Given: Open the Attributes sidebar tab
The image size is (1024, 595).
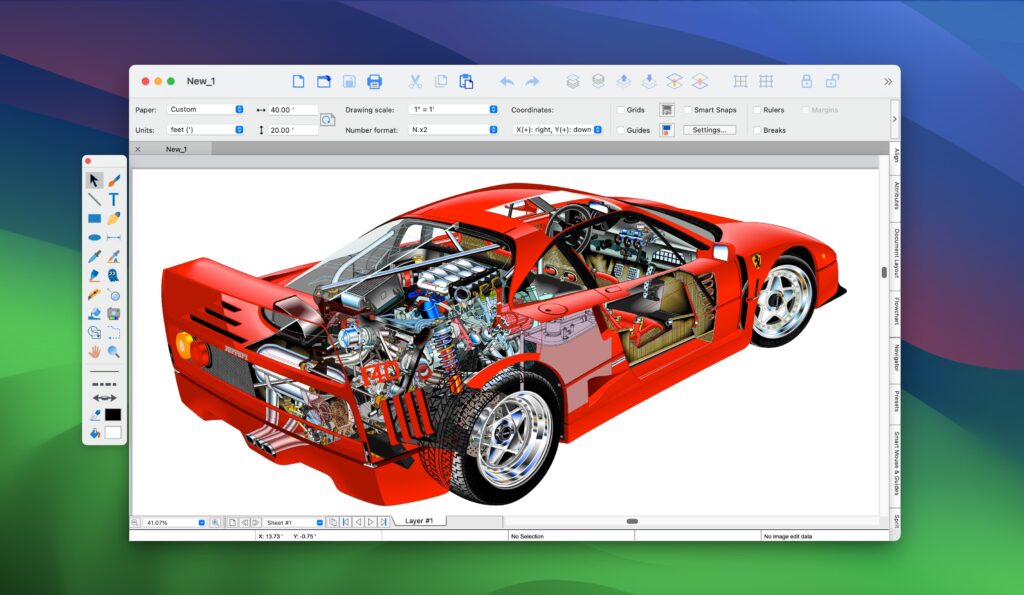Looking at the screenshot, I should point(900,194).
